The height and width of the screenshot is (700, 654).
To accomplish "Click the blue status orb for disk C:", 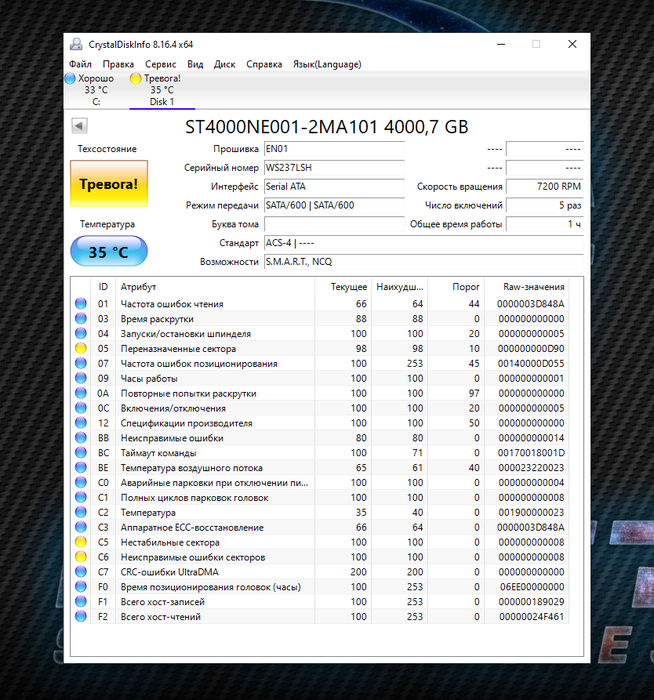I will tap(70, 78).
